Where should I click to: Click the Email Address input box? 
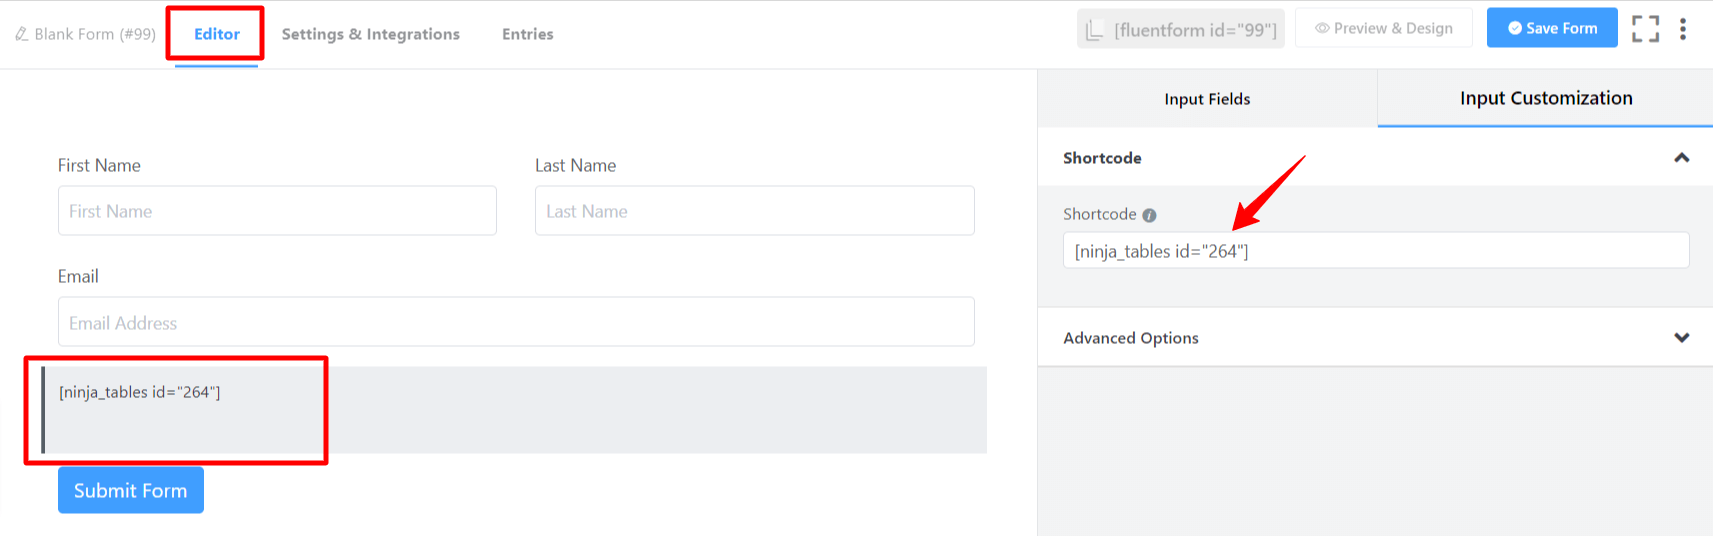tap(516, 322)
